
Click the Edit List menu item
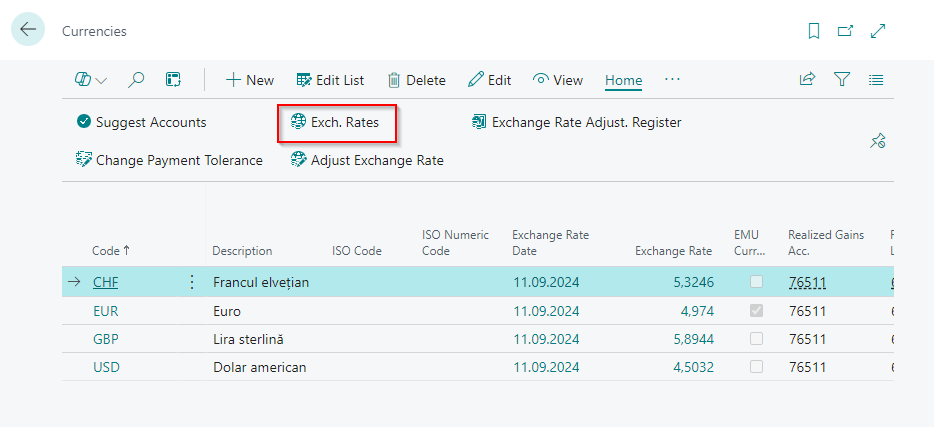point(330,80)
